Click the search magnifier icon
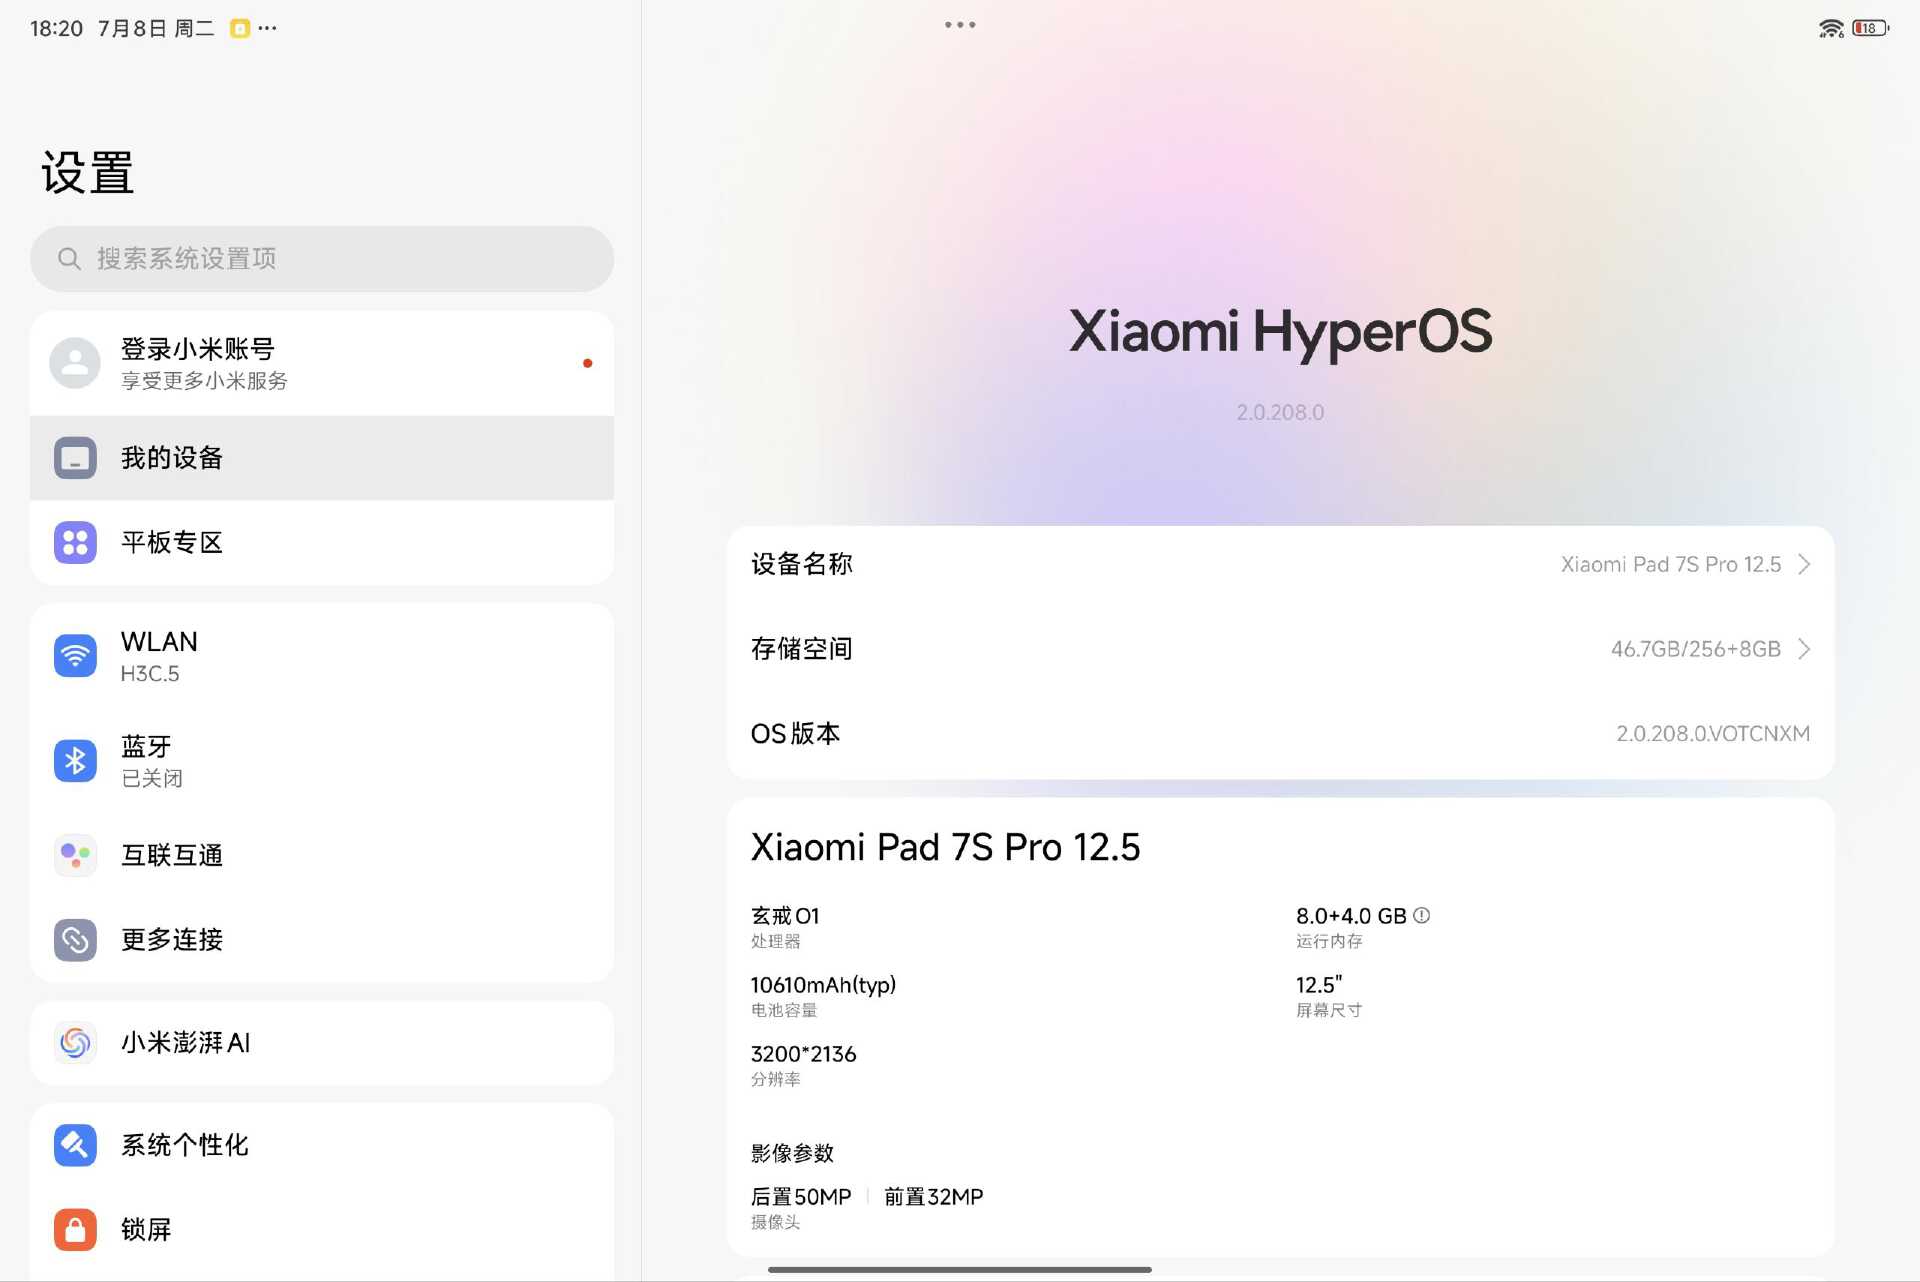 [69, 259]
